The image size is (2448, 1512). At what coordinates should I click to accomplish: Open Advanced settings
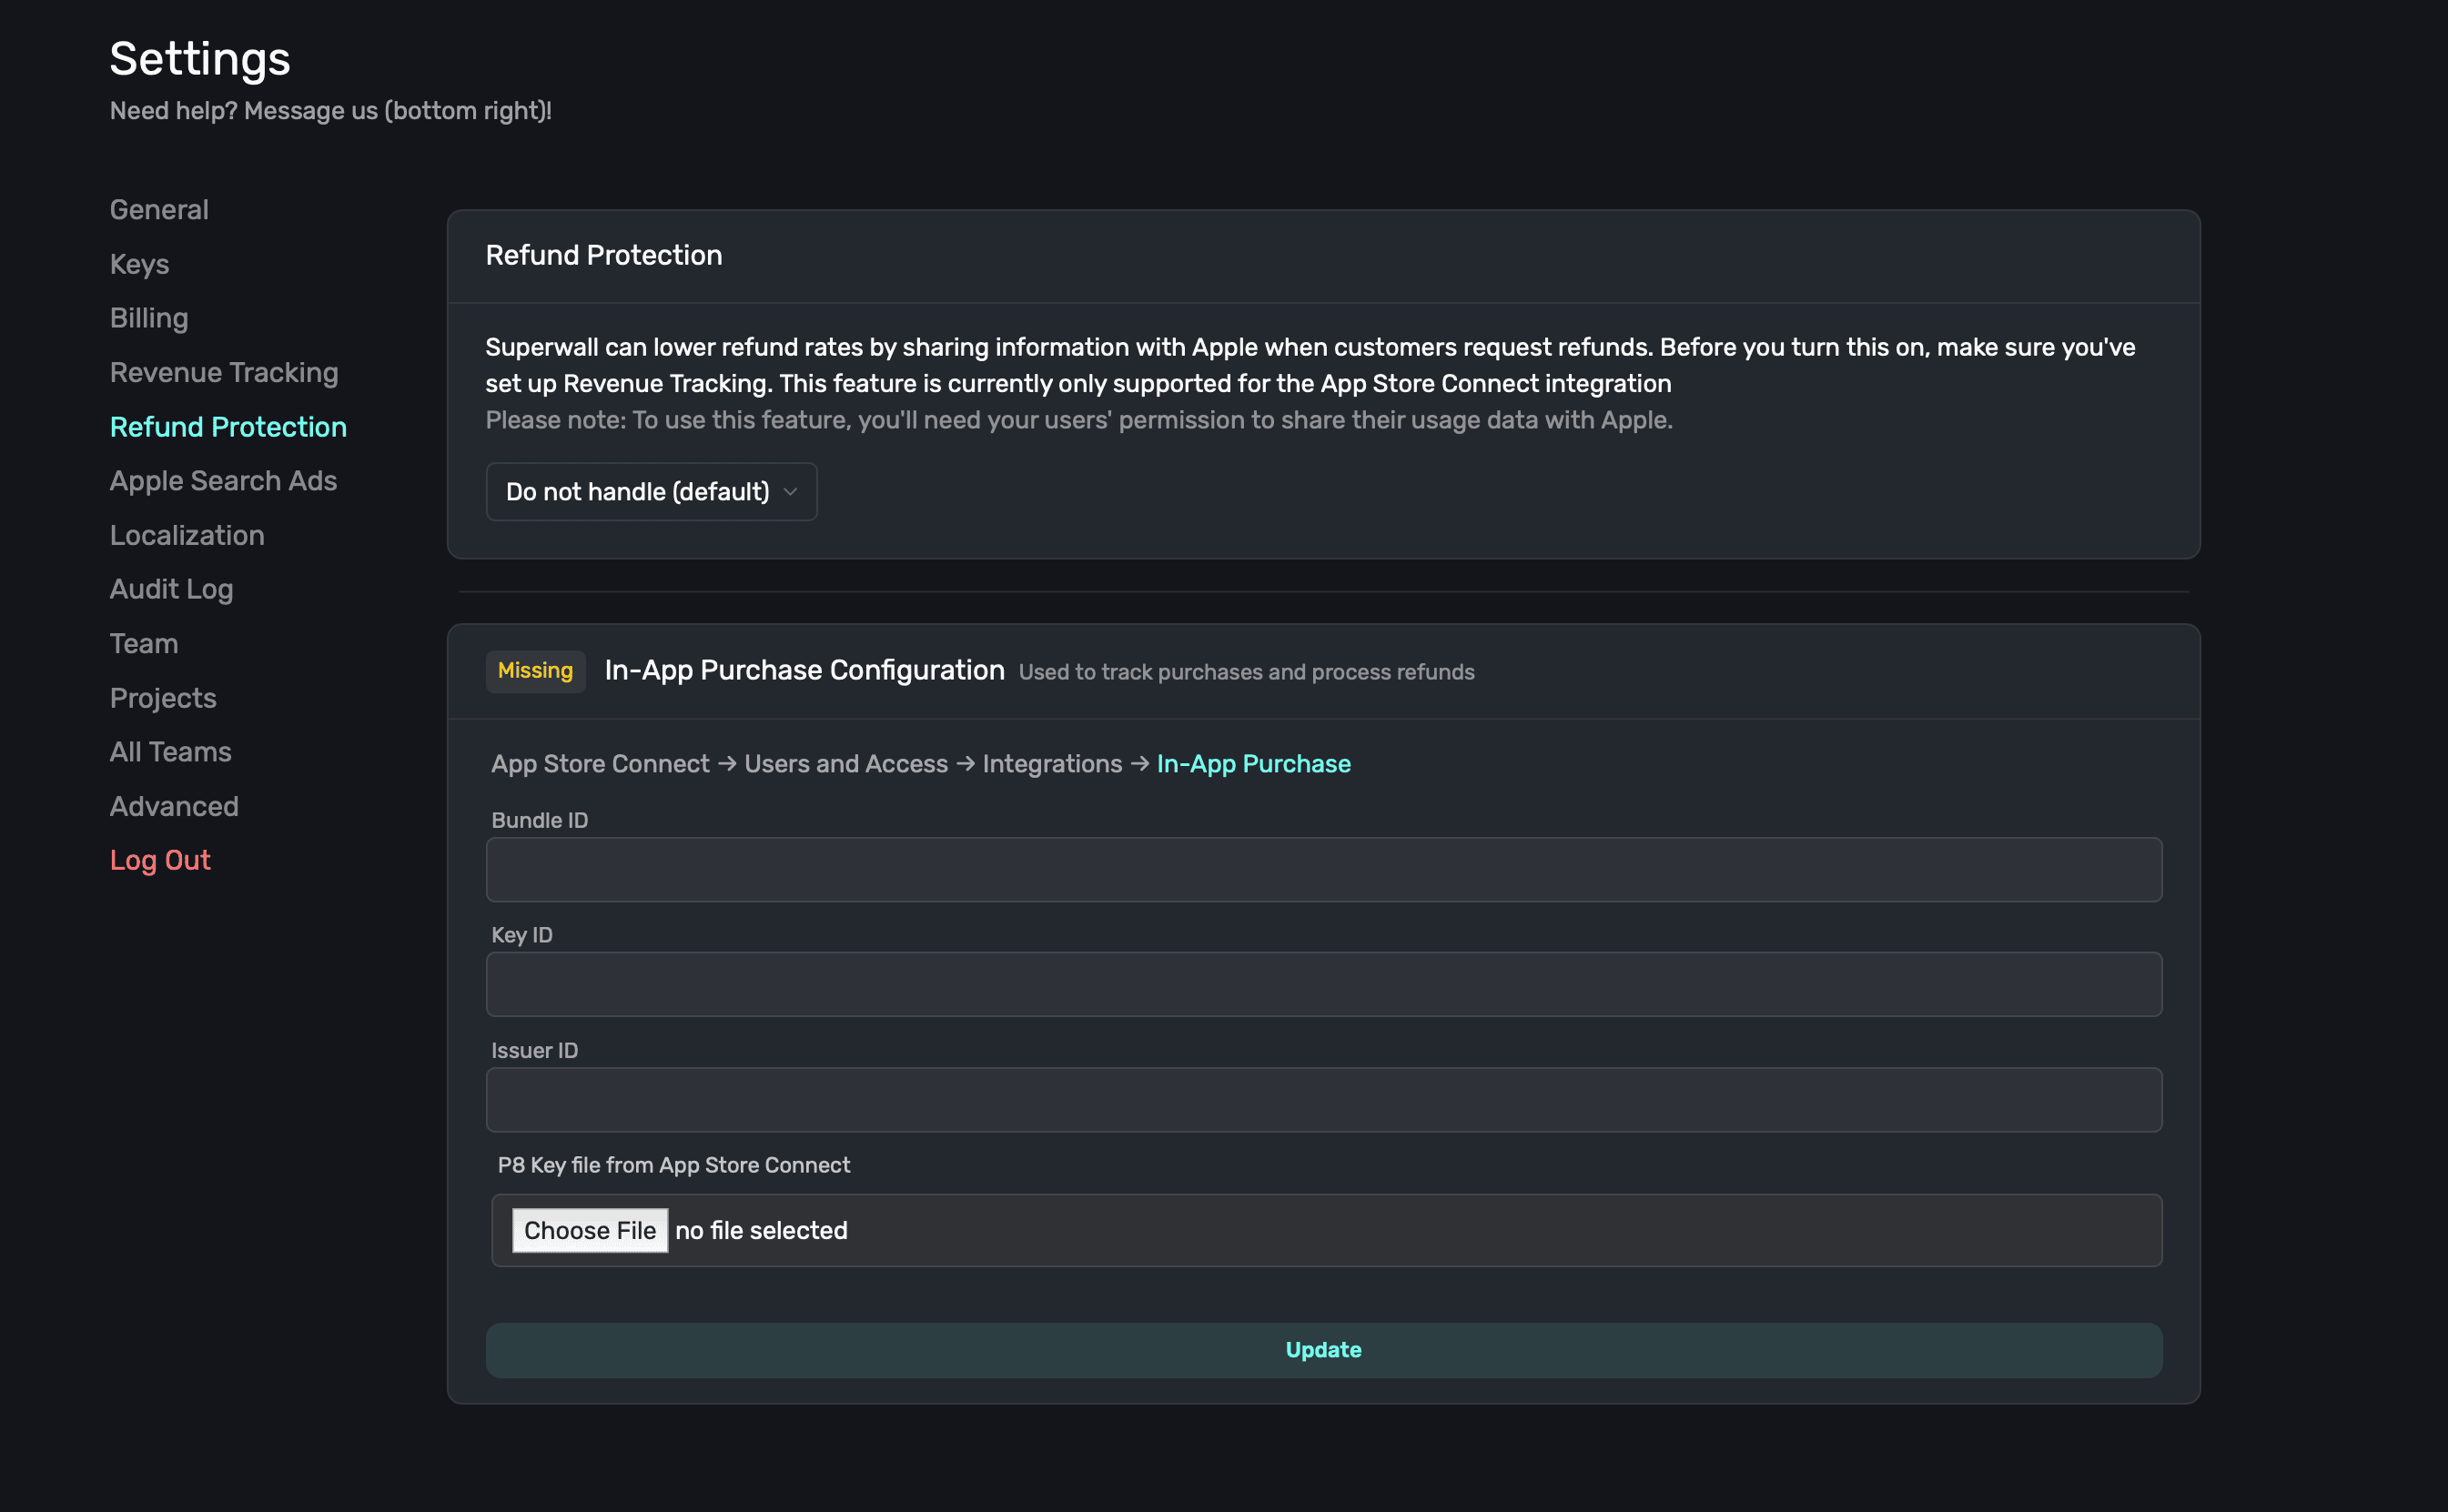[174, 806]
